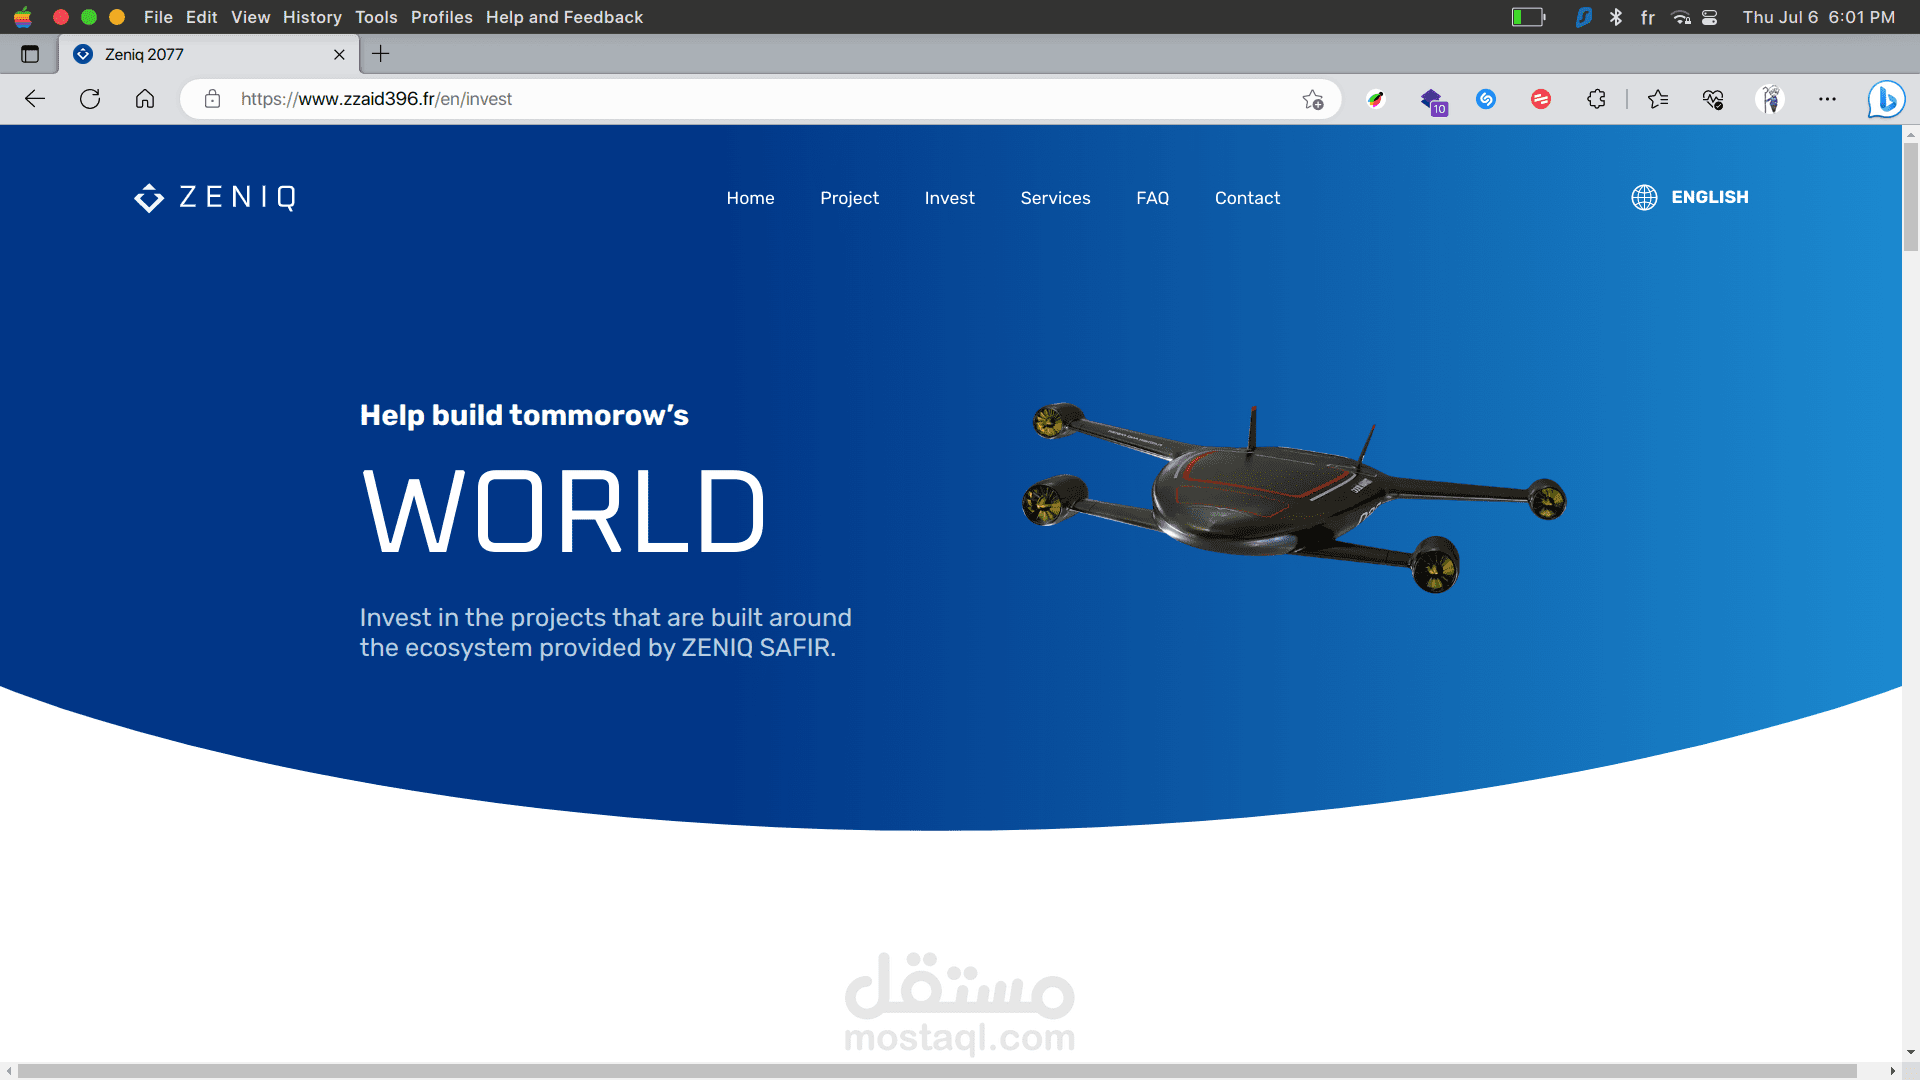Click the browser back arrow button

tap(35, 99)
